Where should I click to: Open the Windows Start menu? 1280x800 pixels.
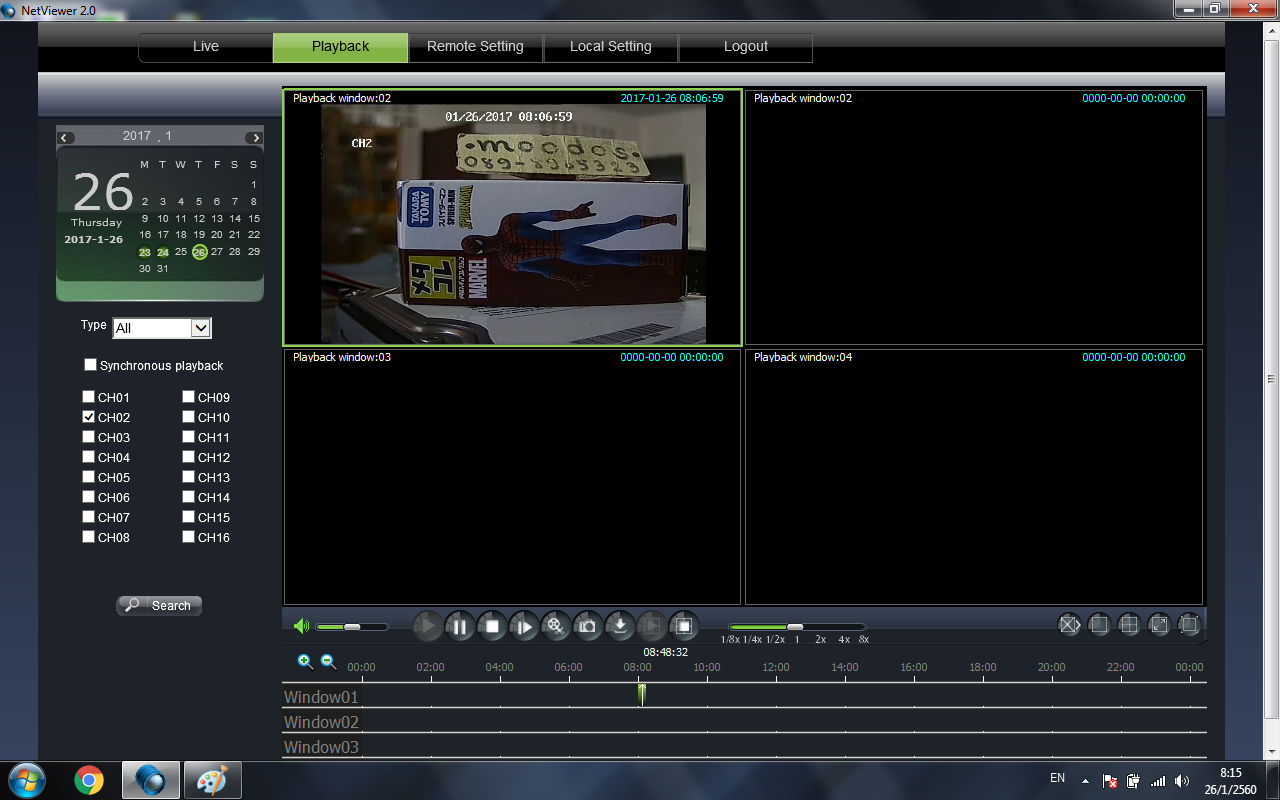point(25,780)
